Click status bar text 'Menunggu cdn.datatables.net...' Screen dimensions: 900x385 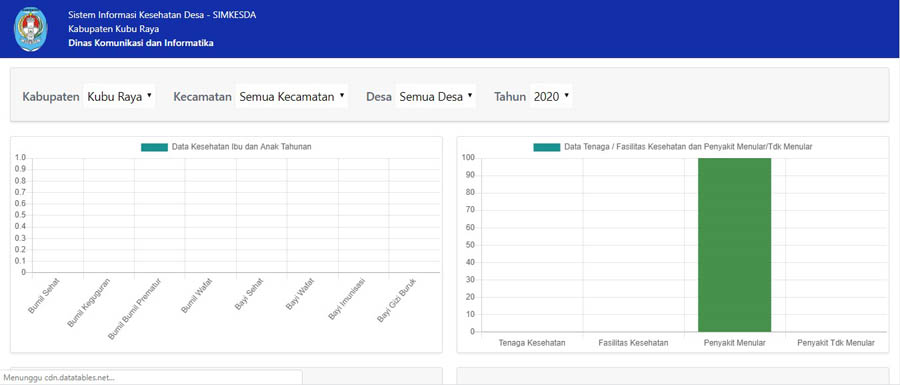click(x=59, y=378)
